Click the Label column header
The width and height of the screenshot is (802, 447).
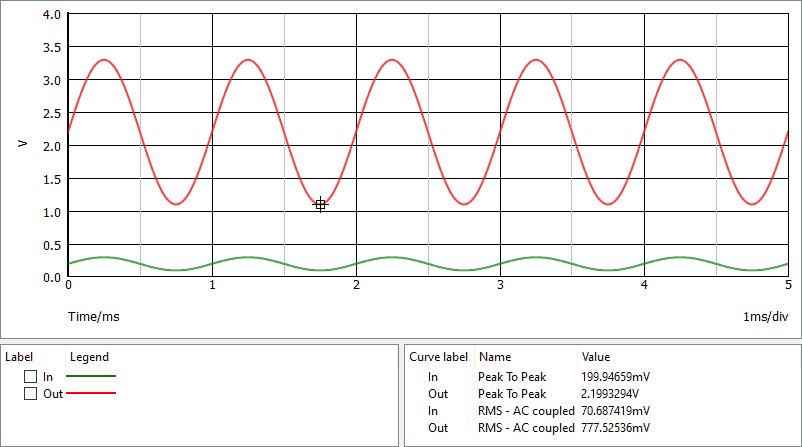19,357
